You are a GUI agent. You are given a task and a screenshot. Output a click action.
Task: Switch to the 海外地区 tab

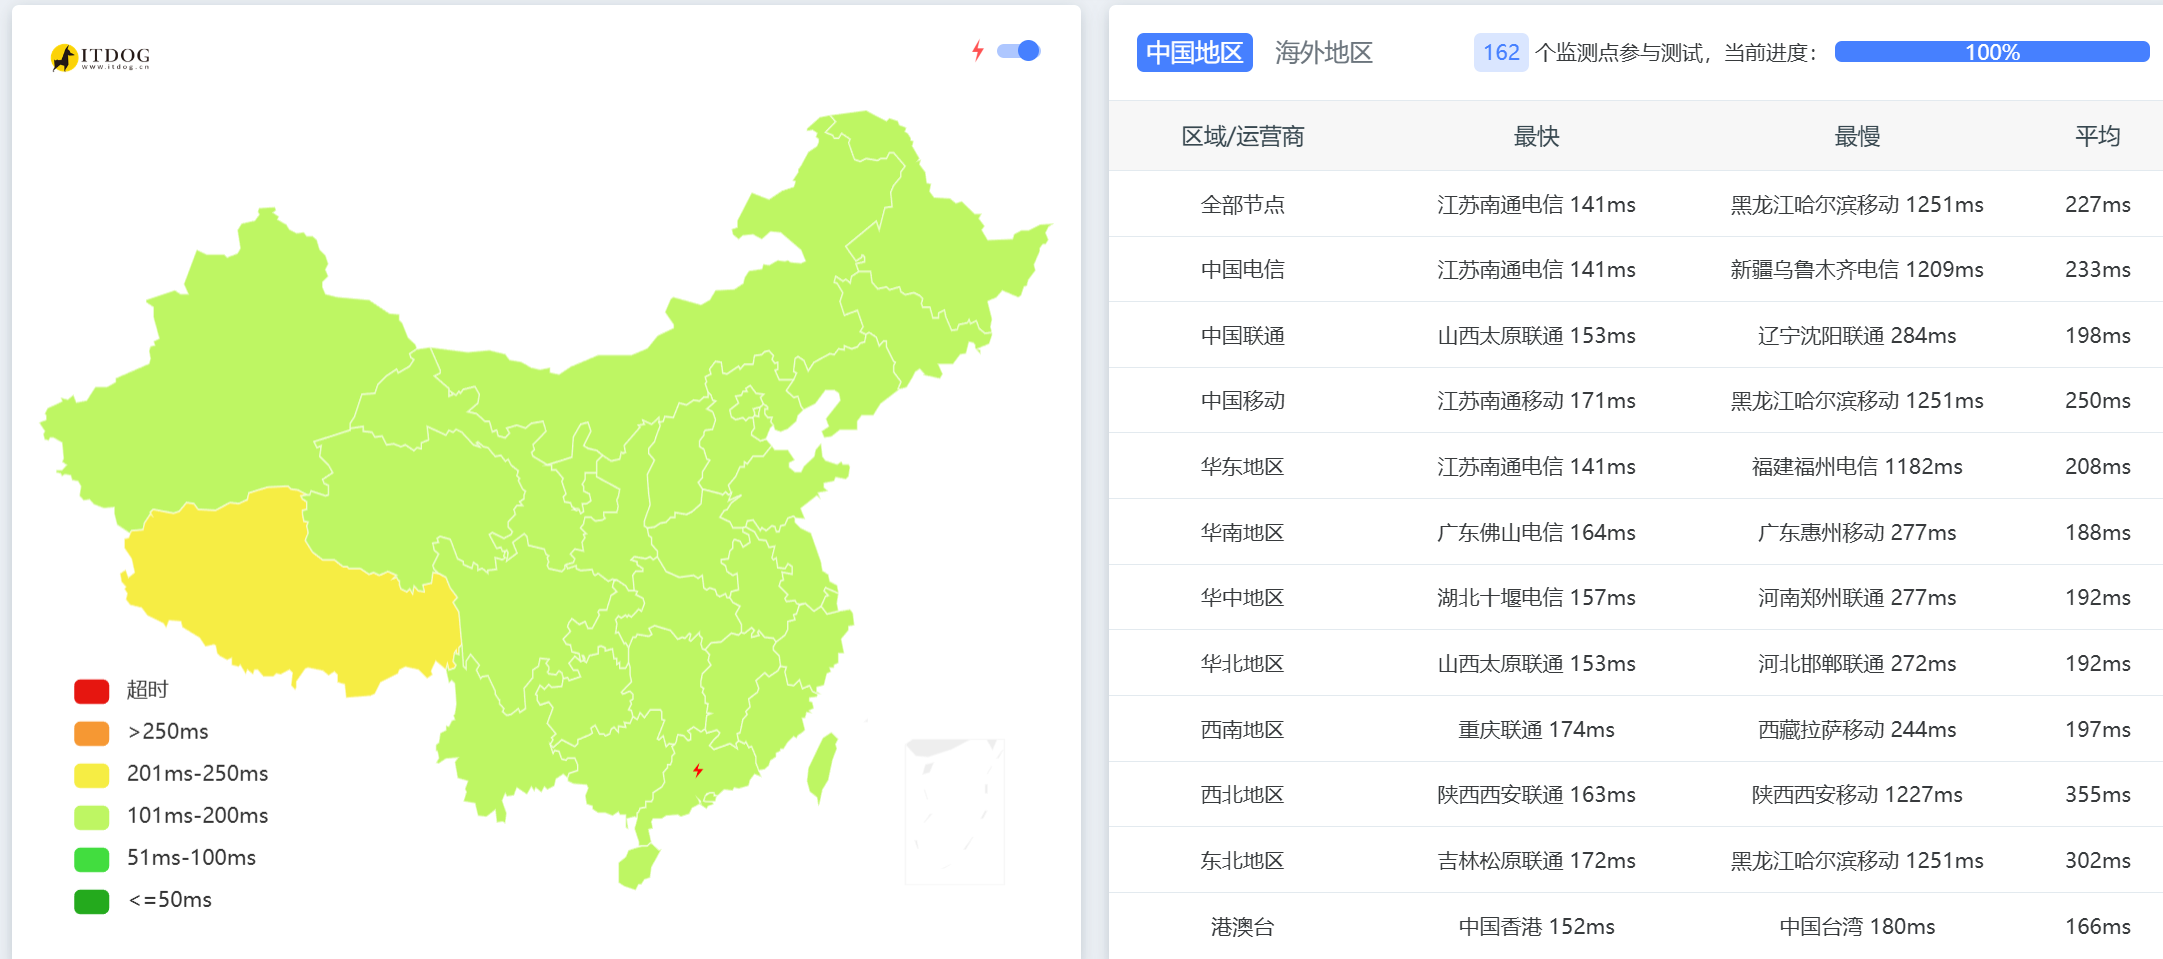[x=1325, y=52]
